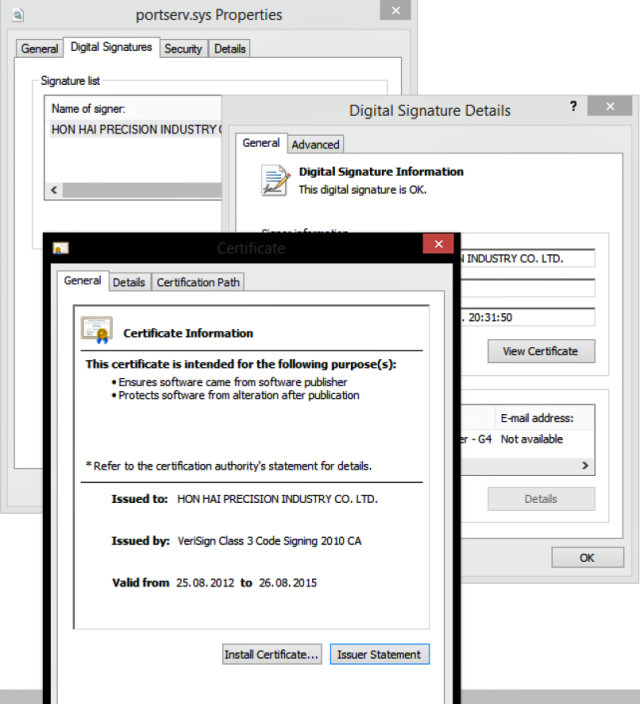Viewport: 640px width, 704px height.
Task: Close the Digital Signature Details dialog
Action: [610, 106]
